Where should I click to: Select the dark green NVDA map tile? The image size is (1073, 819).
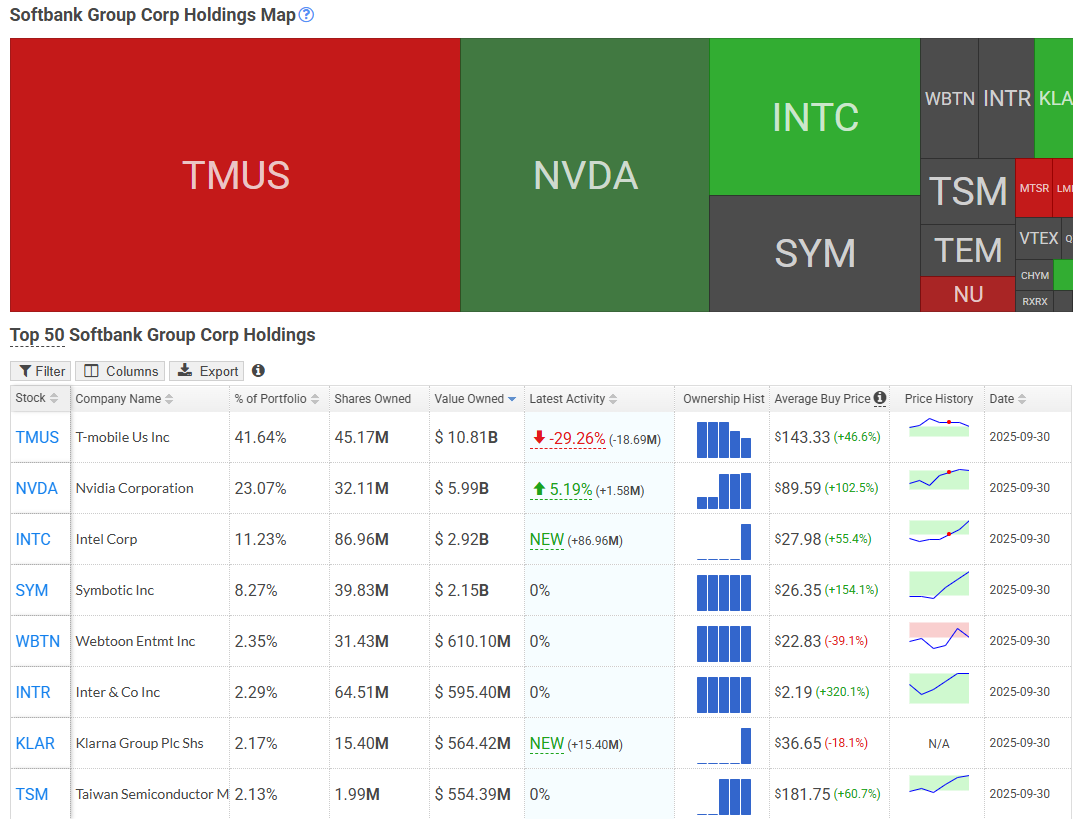tap(585, 175)
